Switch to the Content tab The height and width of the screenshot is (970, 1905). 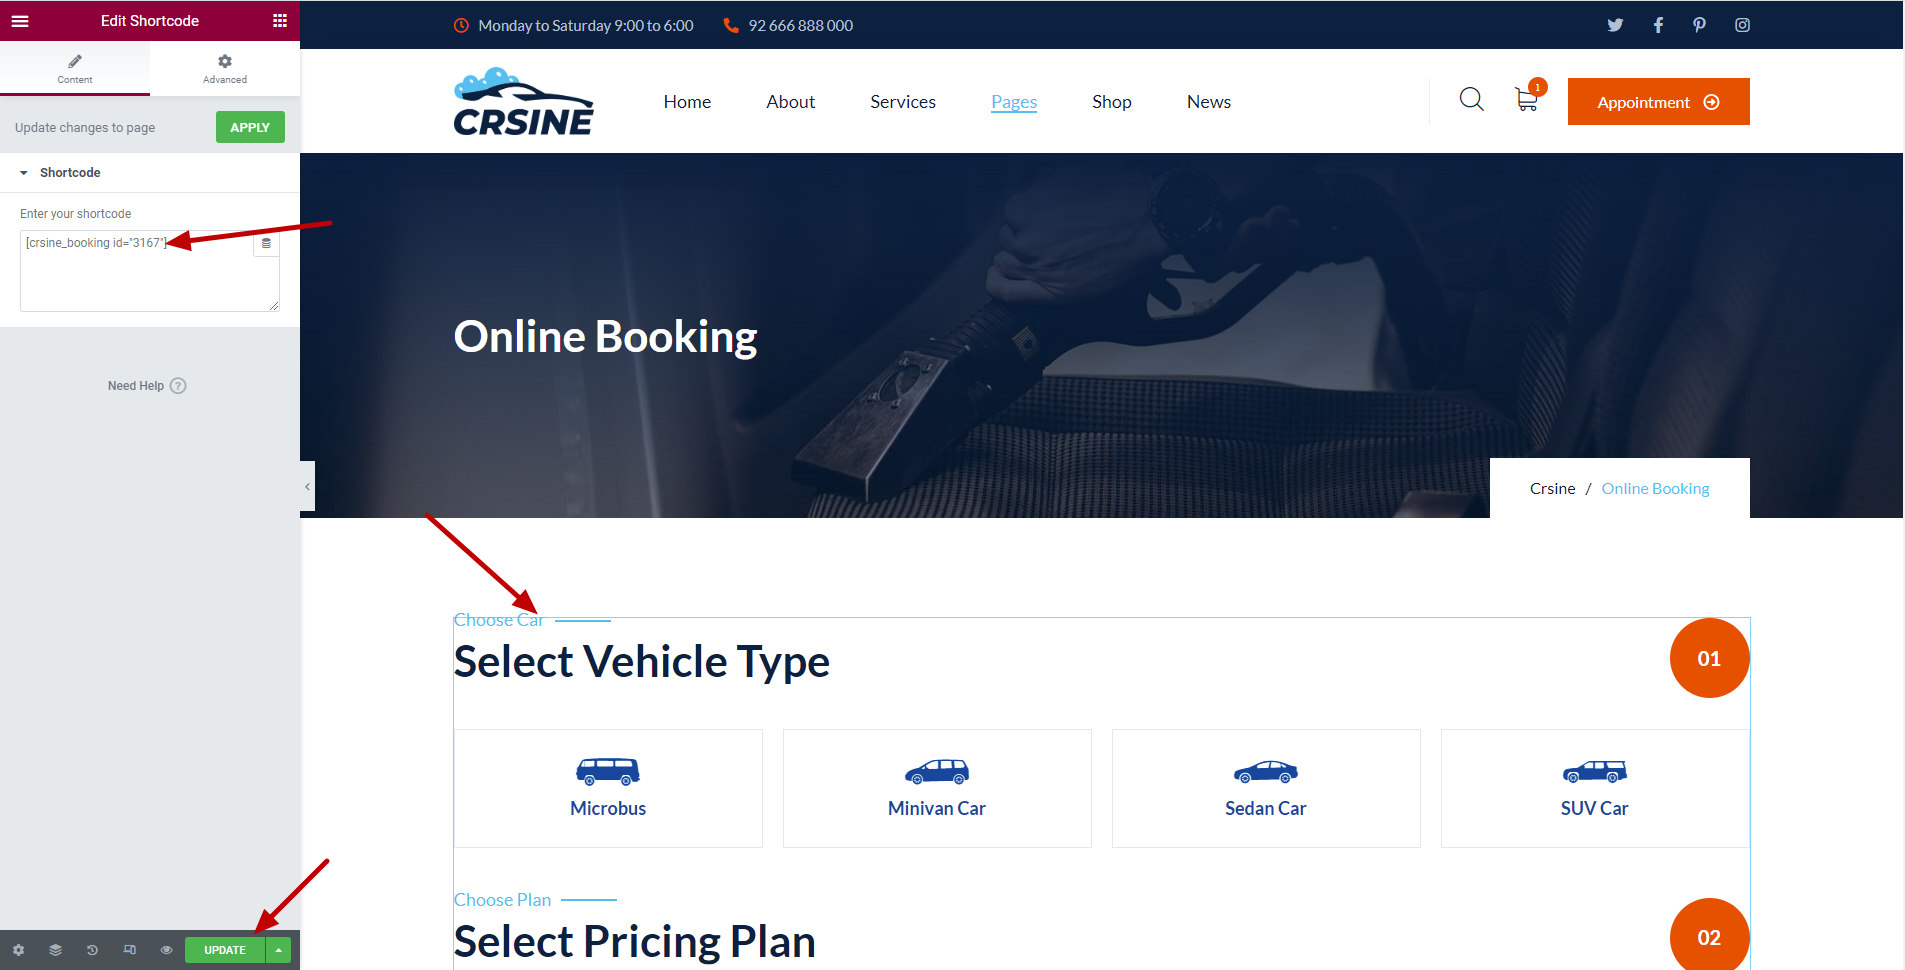pos(75,69)
